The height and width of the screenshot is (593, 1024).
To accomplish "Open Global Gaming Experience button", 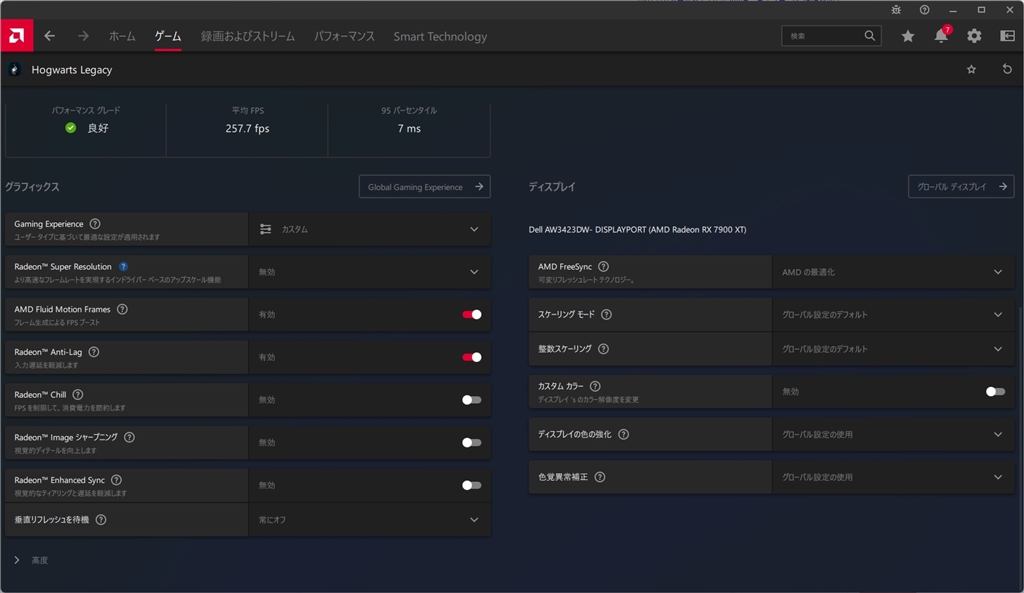I will 424,187.
